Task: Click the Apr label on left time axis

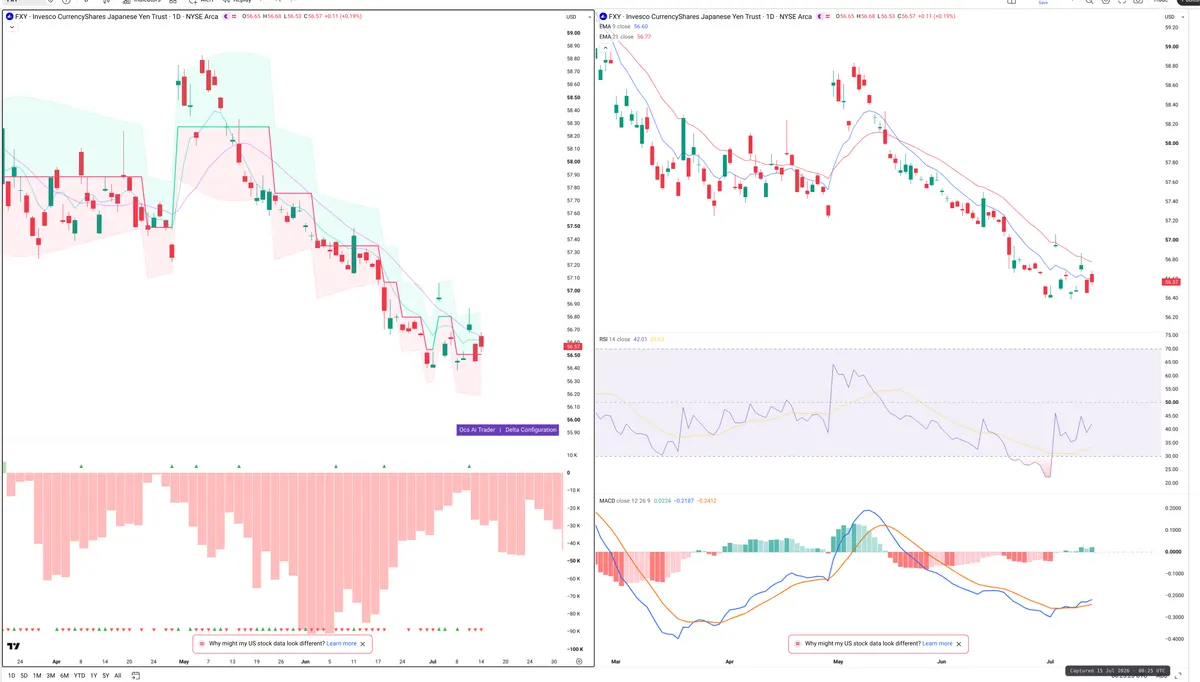Action: (x=56, y=661)
